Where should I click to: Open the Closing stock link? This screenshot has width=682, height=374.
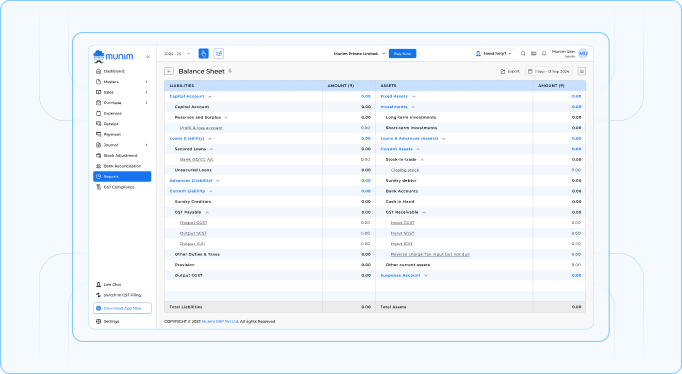pos(405,170)
